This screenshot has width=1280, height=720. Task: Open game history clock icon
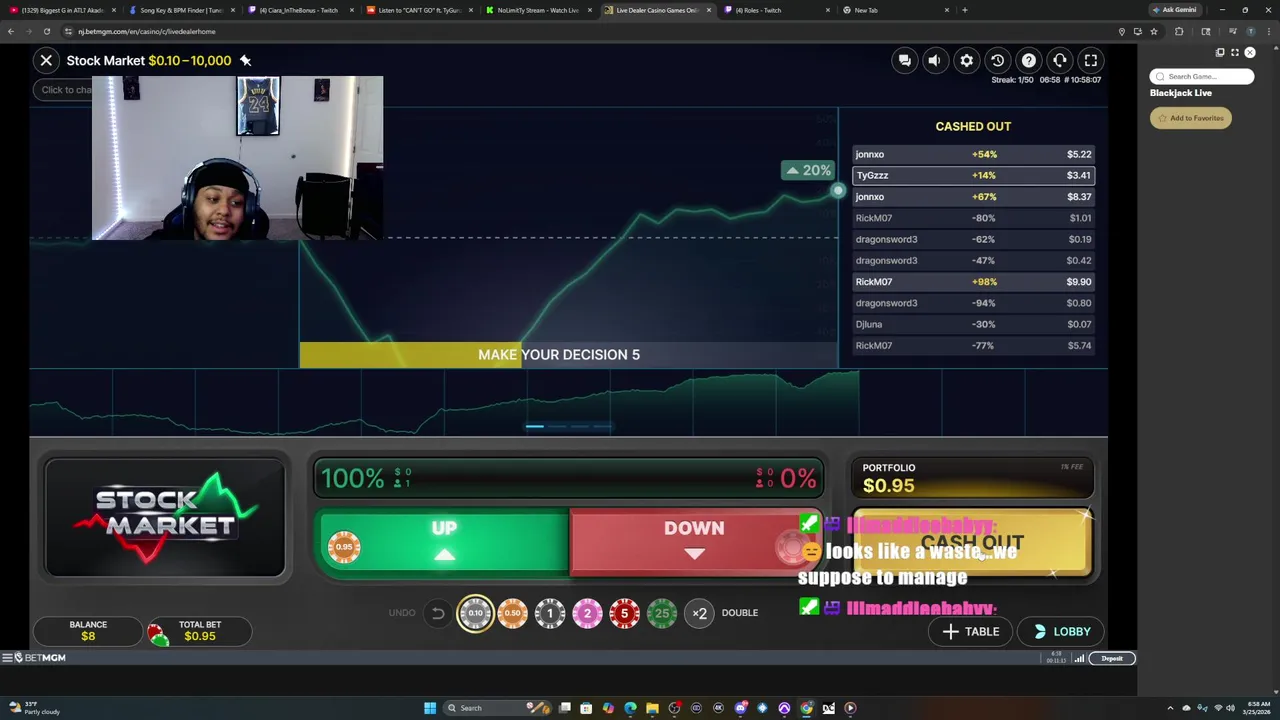click(997, 60)
